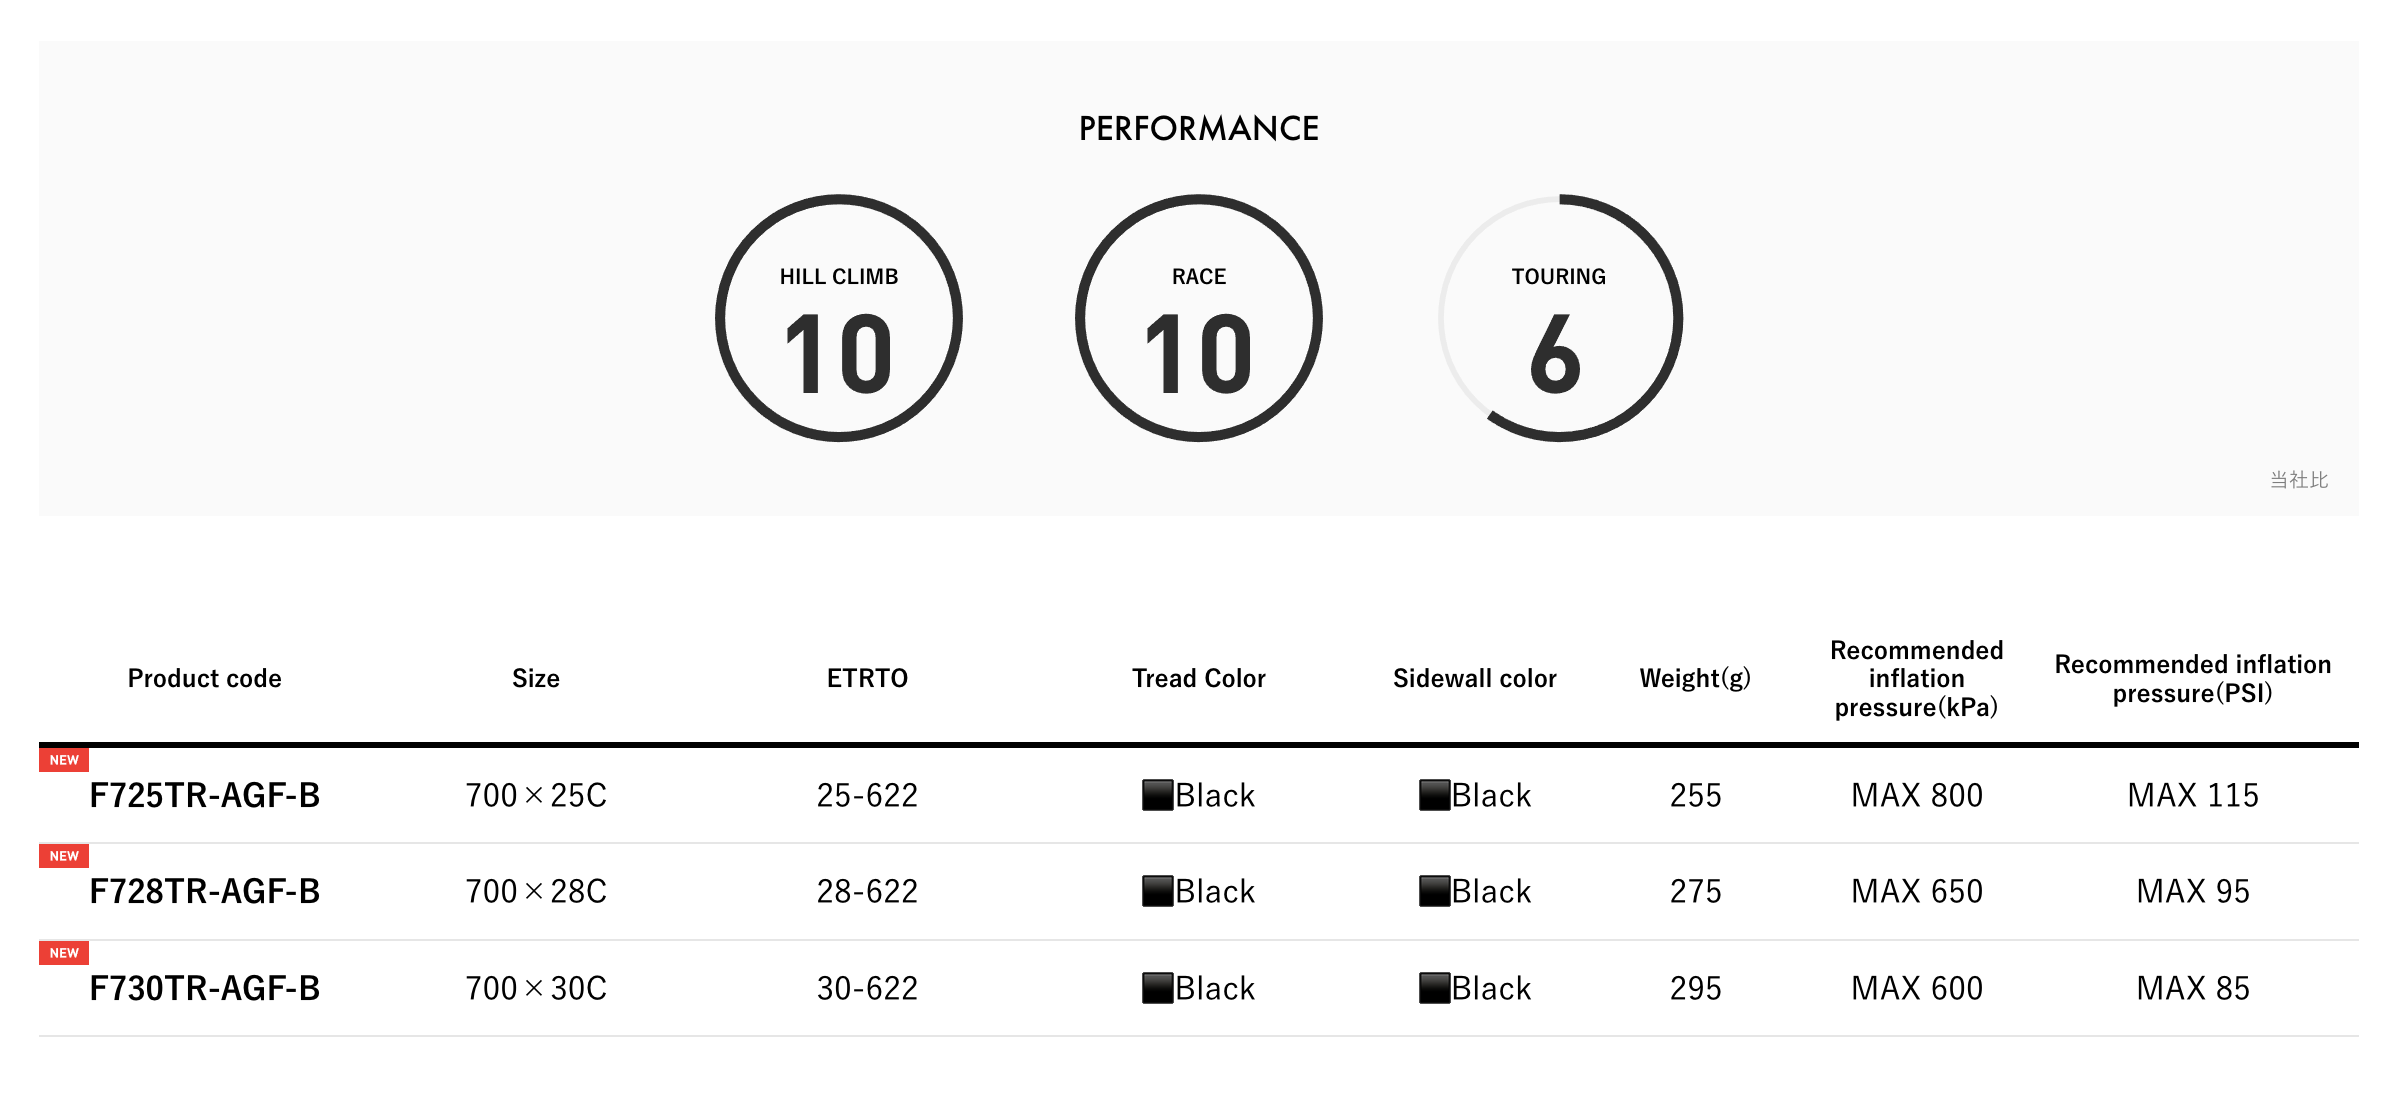The height and width of the screenshot is (1108, 2392).
Task: Click black sidewall swatch for F728TR-AGF-B
Action: tap(1434, 891)
